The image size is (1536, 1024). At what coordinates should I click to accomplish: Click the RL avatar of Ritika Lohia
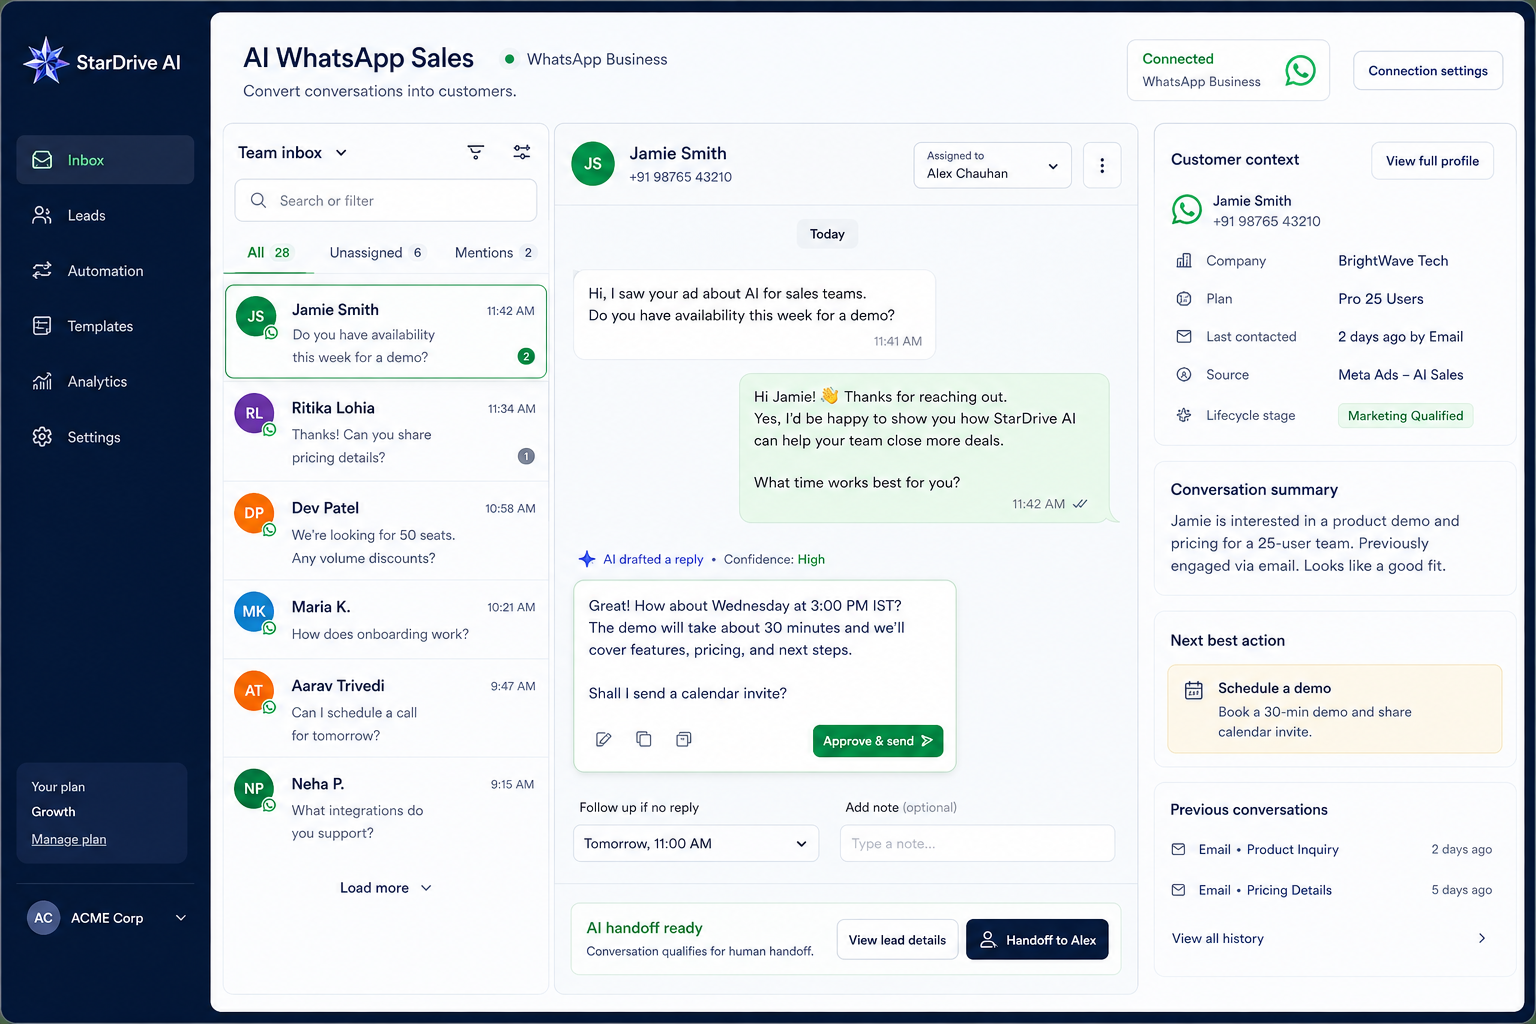pyautogui.click(x=254, y=413)
